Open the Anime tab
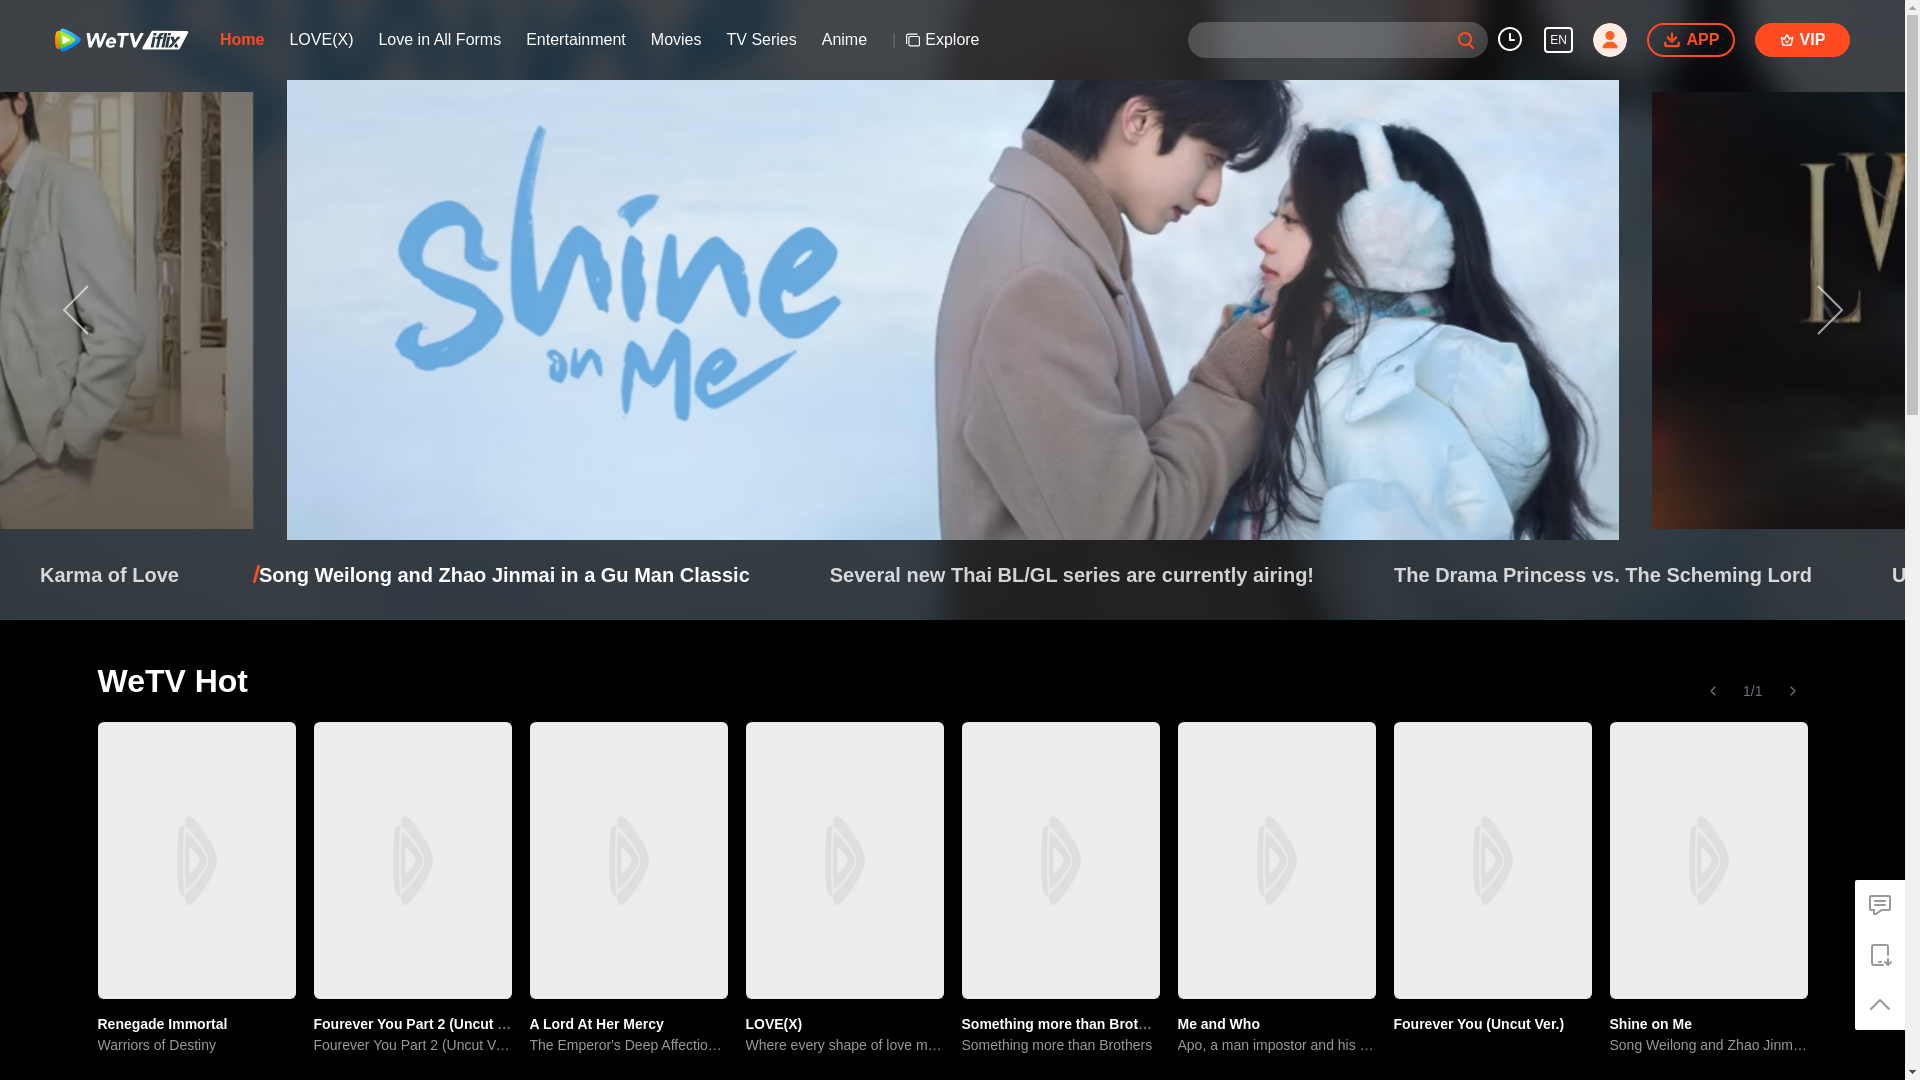Image resolution: width=1920 pixels, height=1080 pixels. (844, 40)
